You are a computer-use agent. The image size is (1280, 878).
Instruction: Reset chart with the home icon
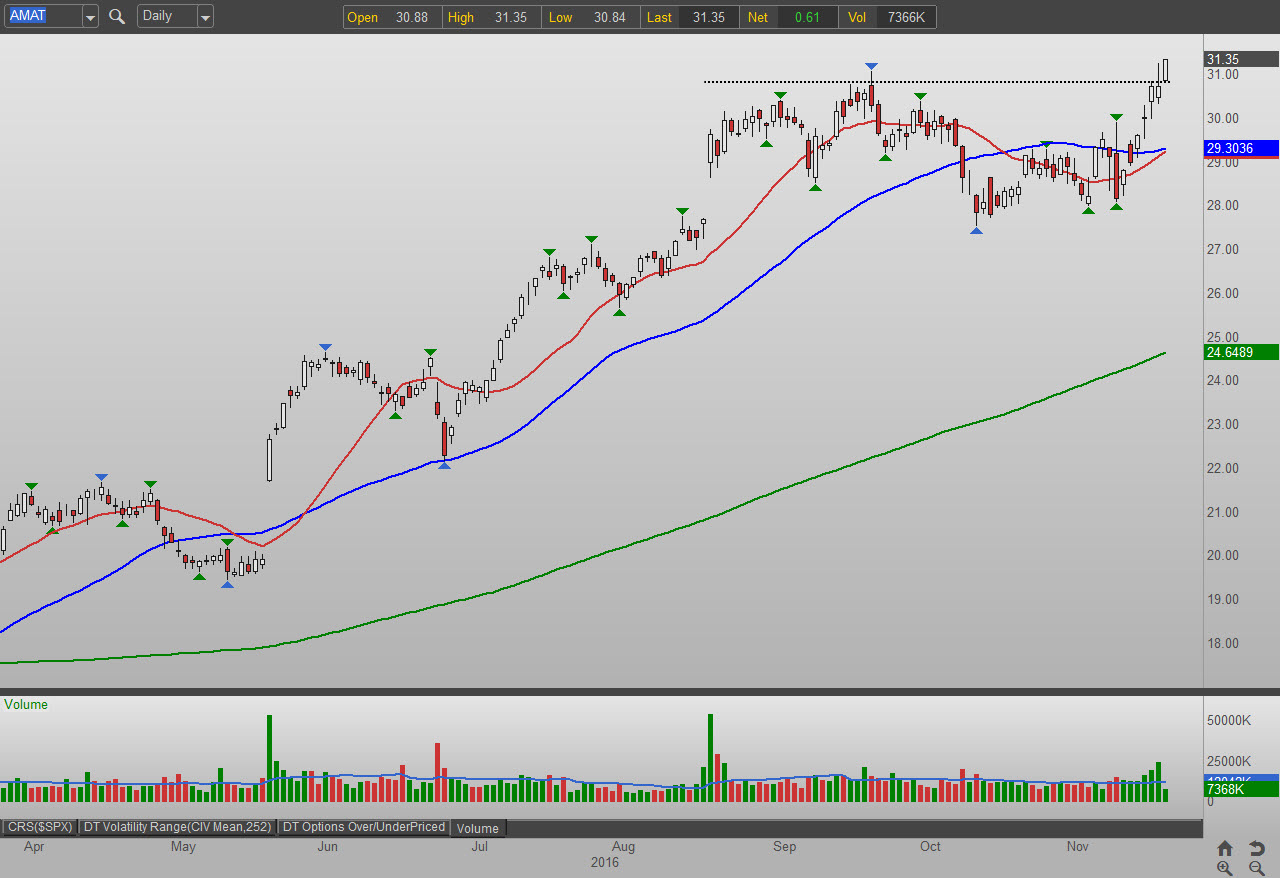(1225, 848)
